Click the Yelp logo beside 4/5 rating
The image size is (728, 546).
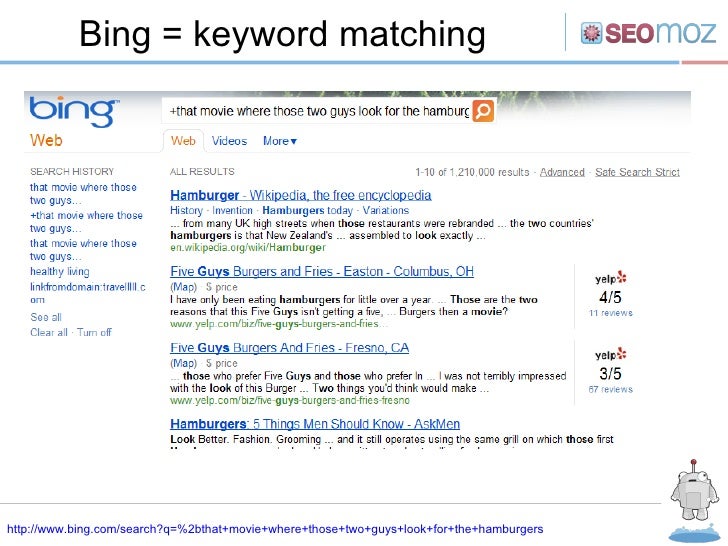click(610, 279)
